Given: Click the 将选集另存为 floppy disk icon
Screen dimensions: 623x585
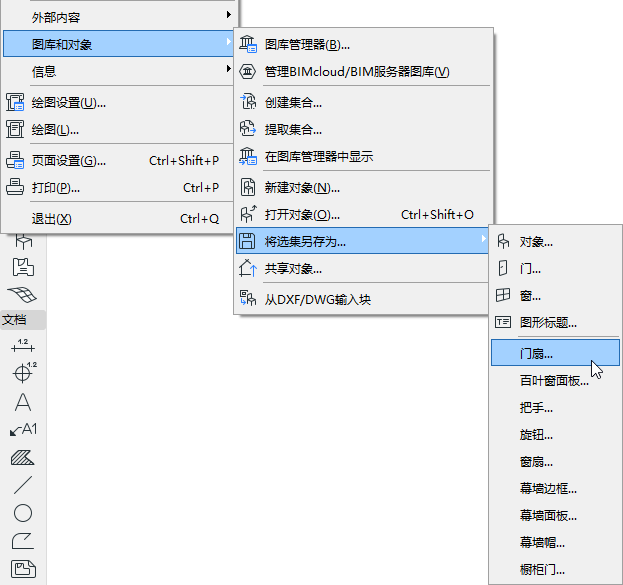Looking at the screenshot, I should [x=247, y=241].
